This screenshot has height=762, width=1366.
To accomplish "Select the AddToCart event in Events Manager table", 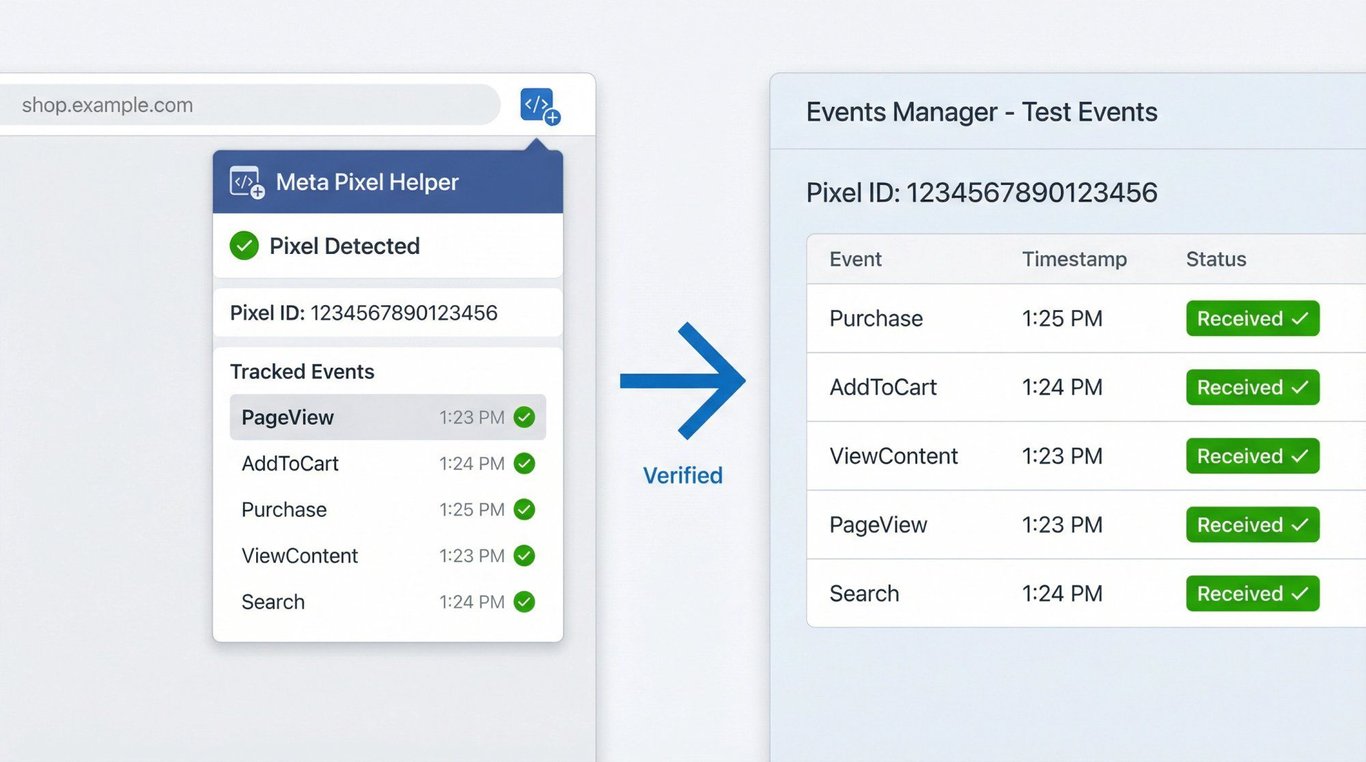I will coord(883,388).
